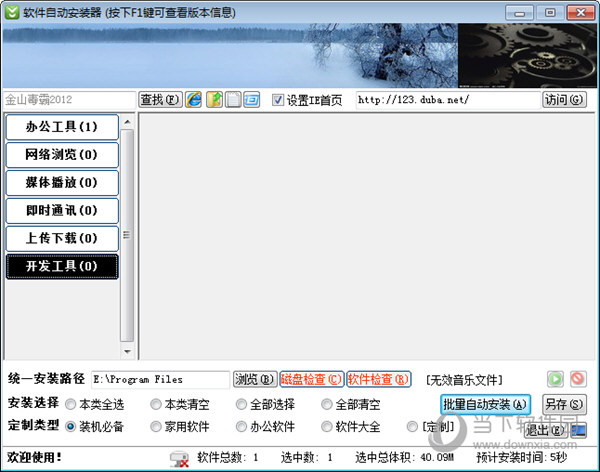Focus the 统一安装路径 path field
Viewport: 600px width, 472px height.
pyautogui.click(x=160, y=380)
